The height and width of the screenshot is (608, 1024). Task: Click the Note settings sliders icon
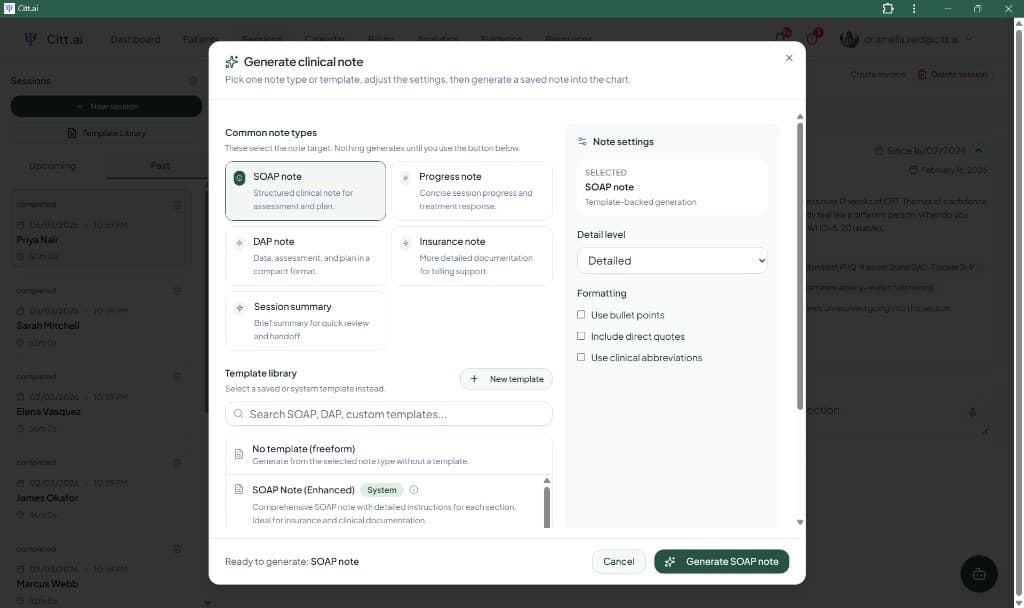pos(582,142)
